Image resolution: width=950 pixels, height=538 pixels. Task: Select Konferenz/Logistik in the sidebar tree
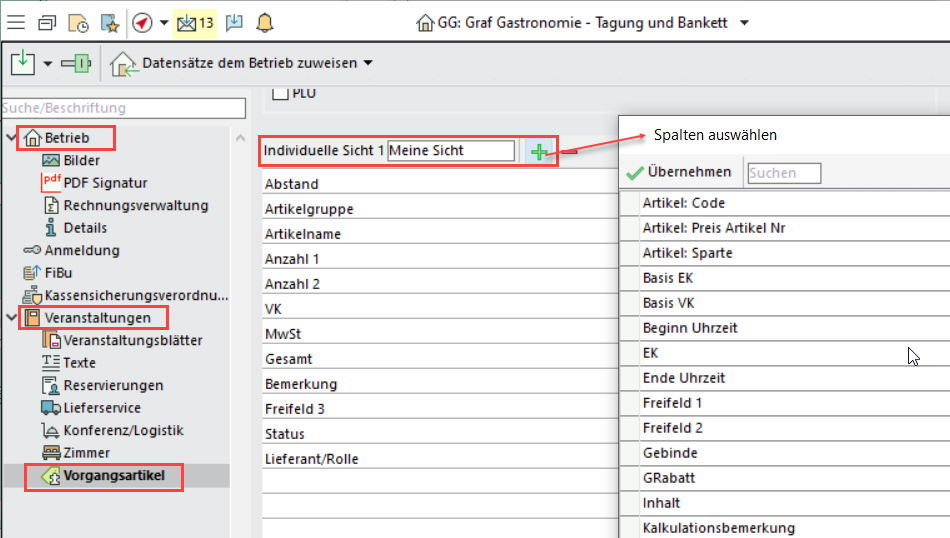coord(123,430)
